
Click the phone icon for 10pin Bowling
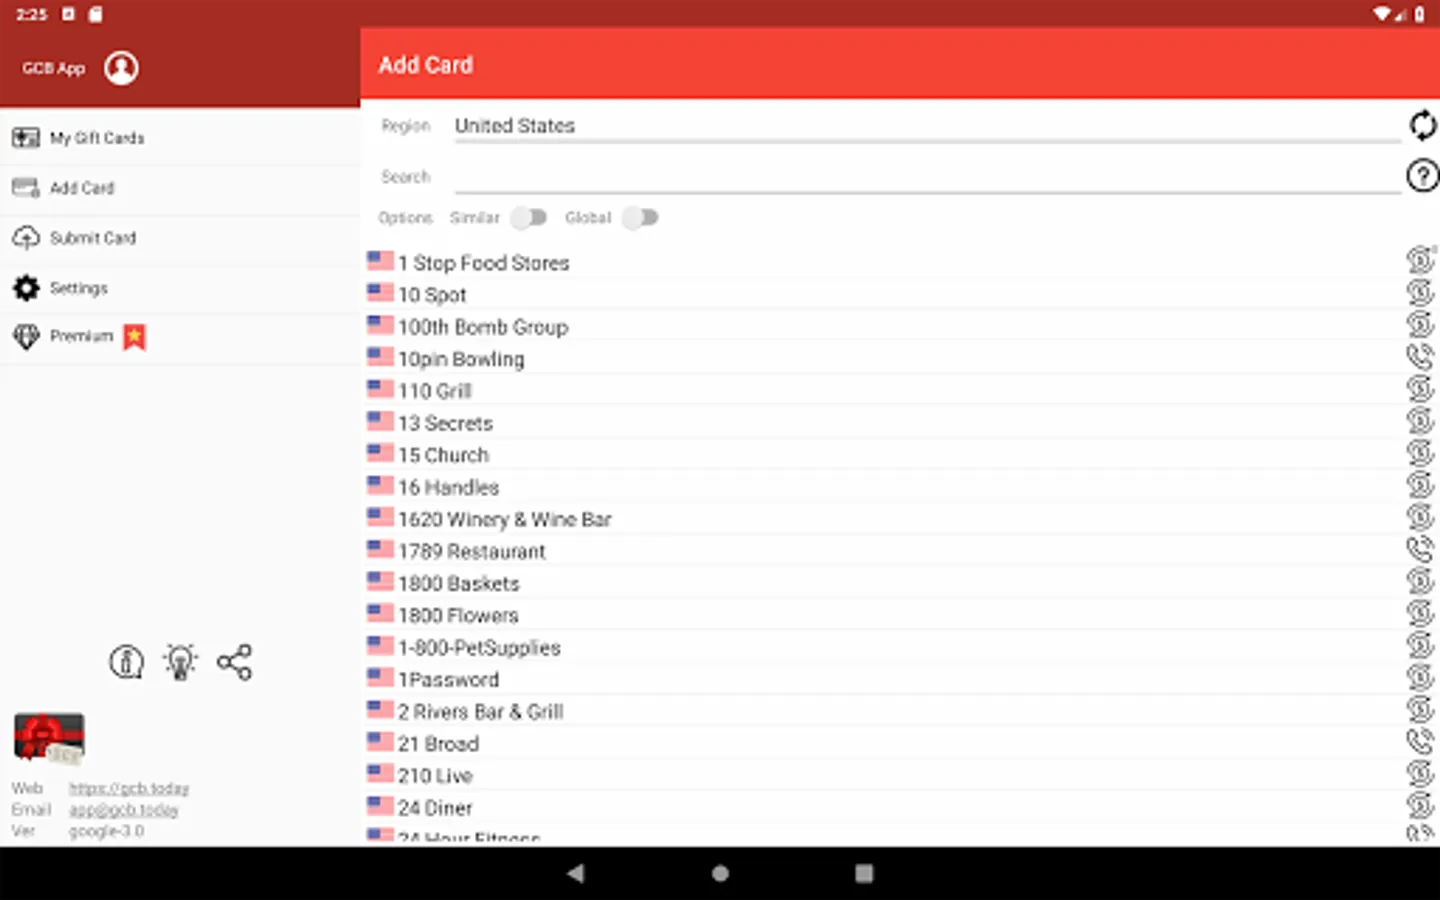click(x=1420, y=356)
